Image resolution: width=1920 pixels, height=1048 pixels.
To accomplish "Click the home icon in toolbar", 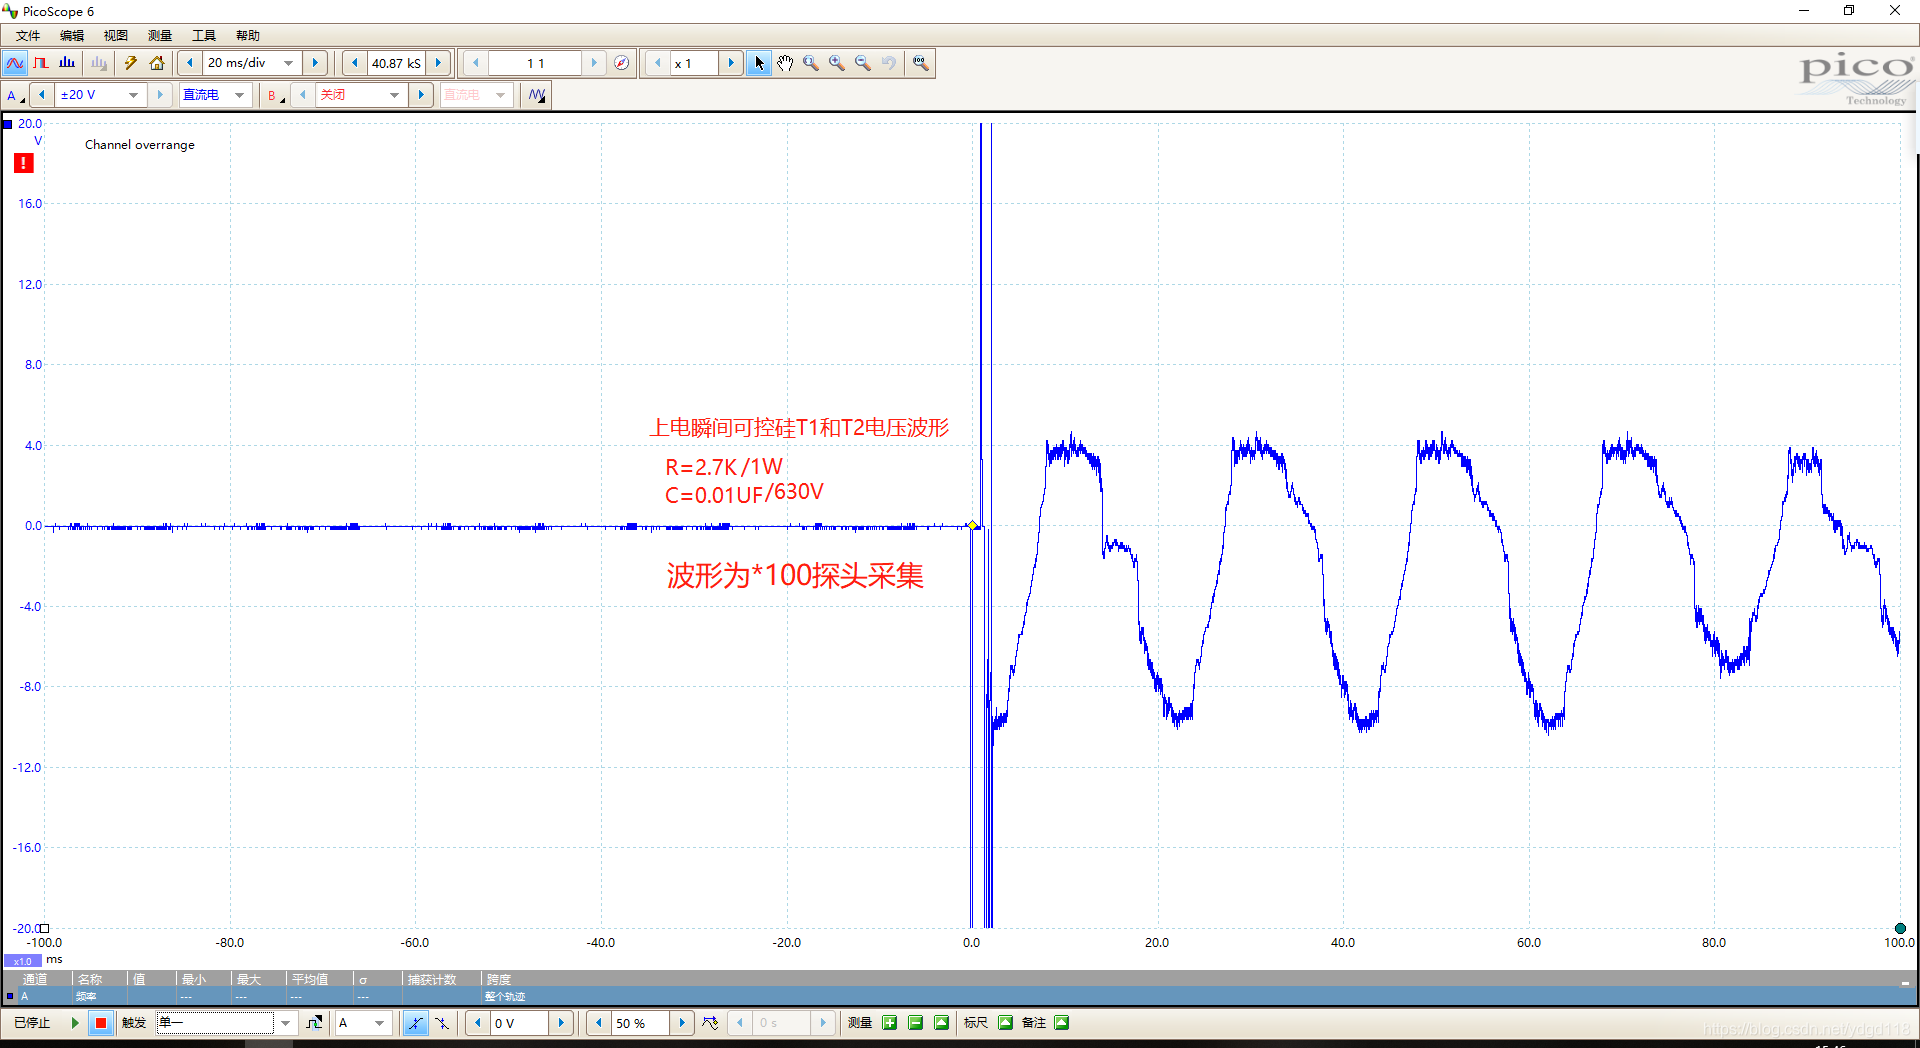I will [x=157, y=63].
